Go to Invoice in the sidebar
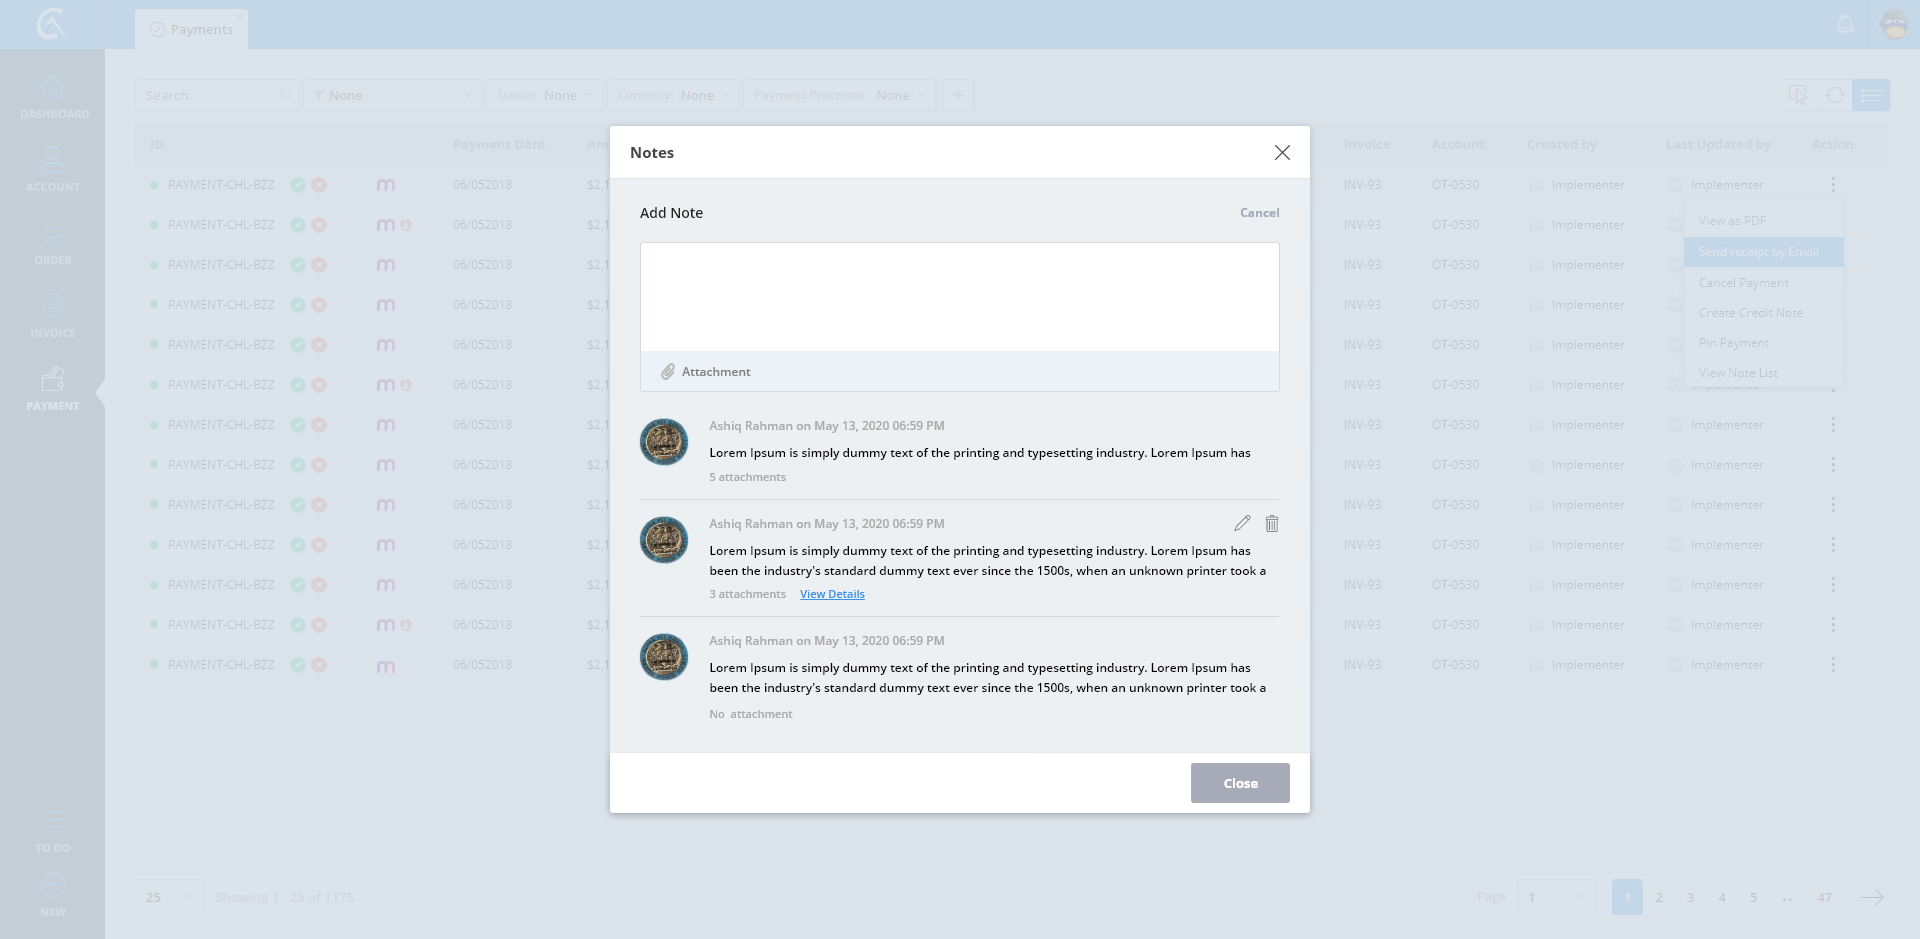 click(x=53, y=315)
